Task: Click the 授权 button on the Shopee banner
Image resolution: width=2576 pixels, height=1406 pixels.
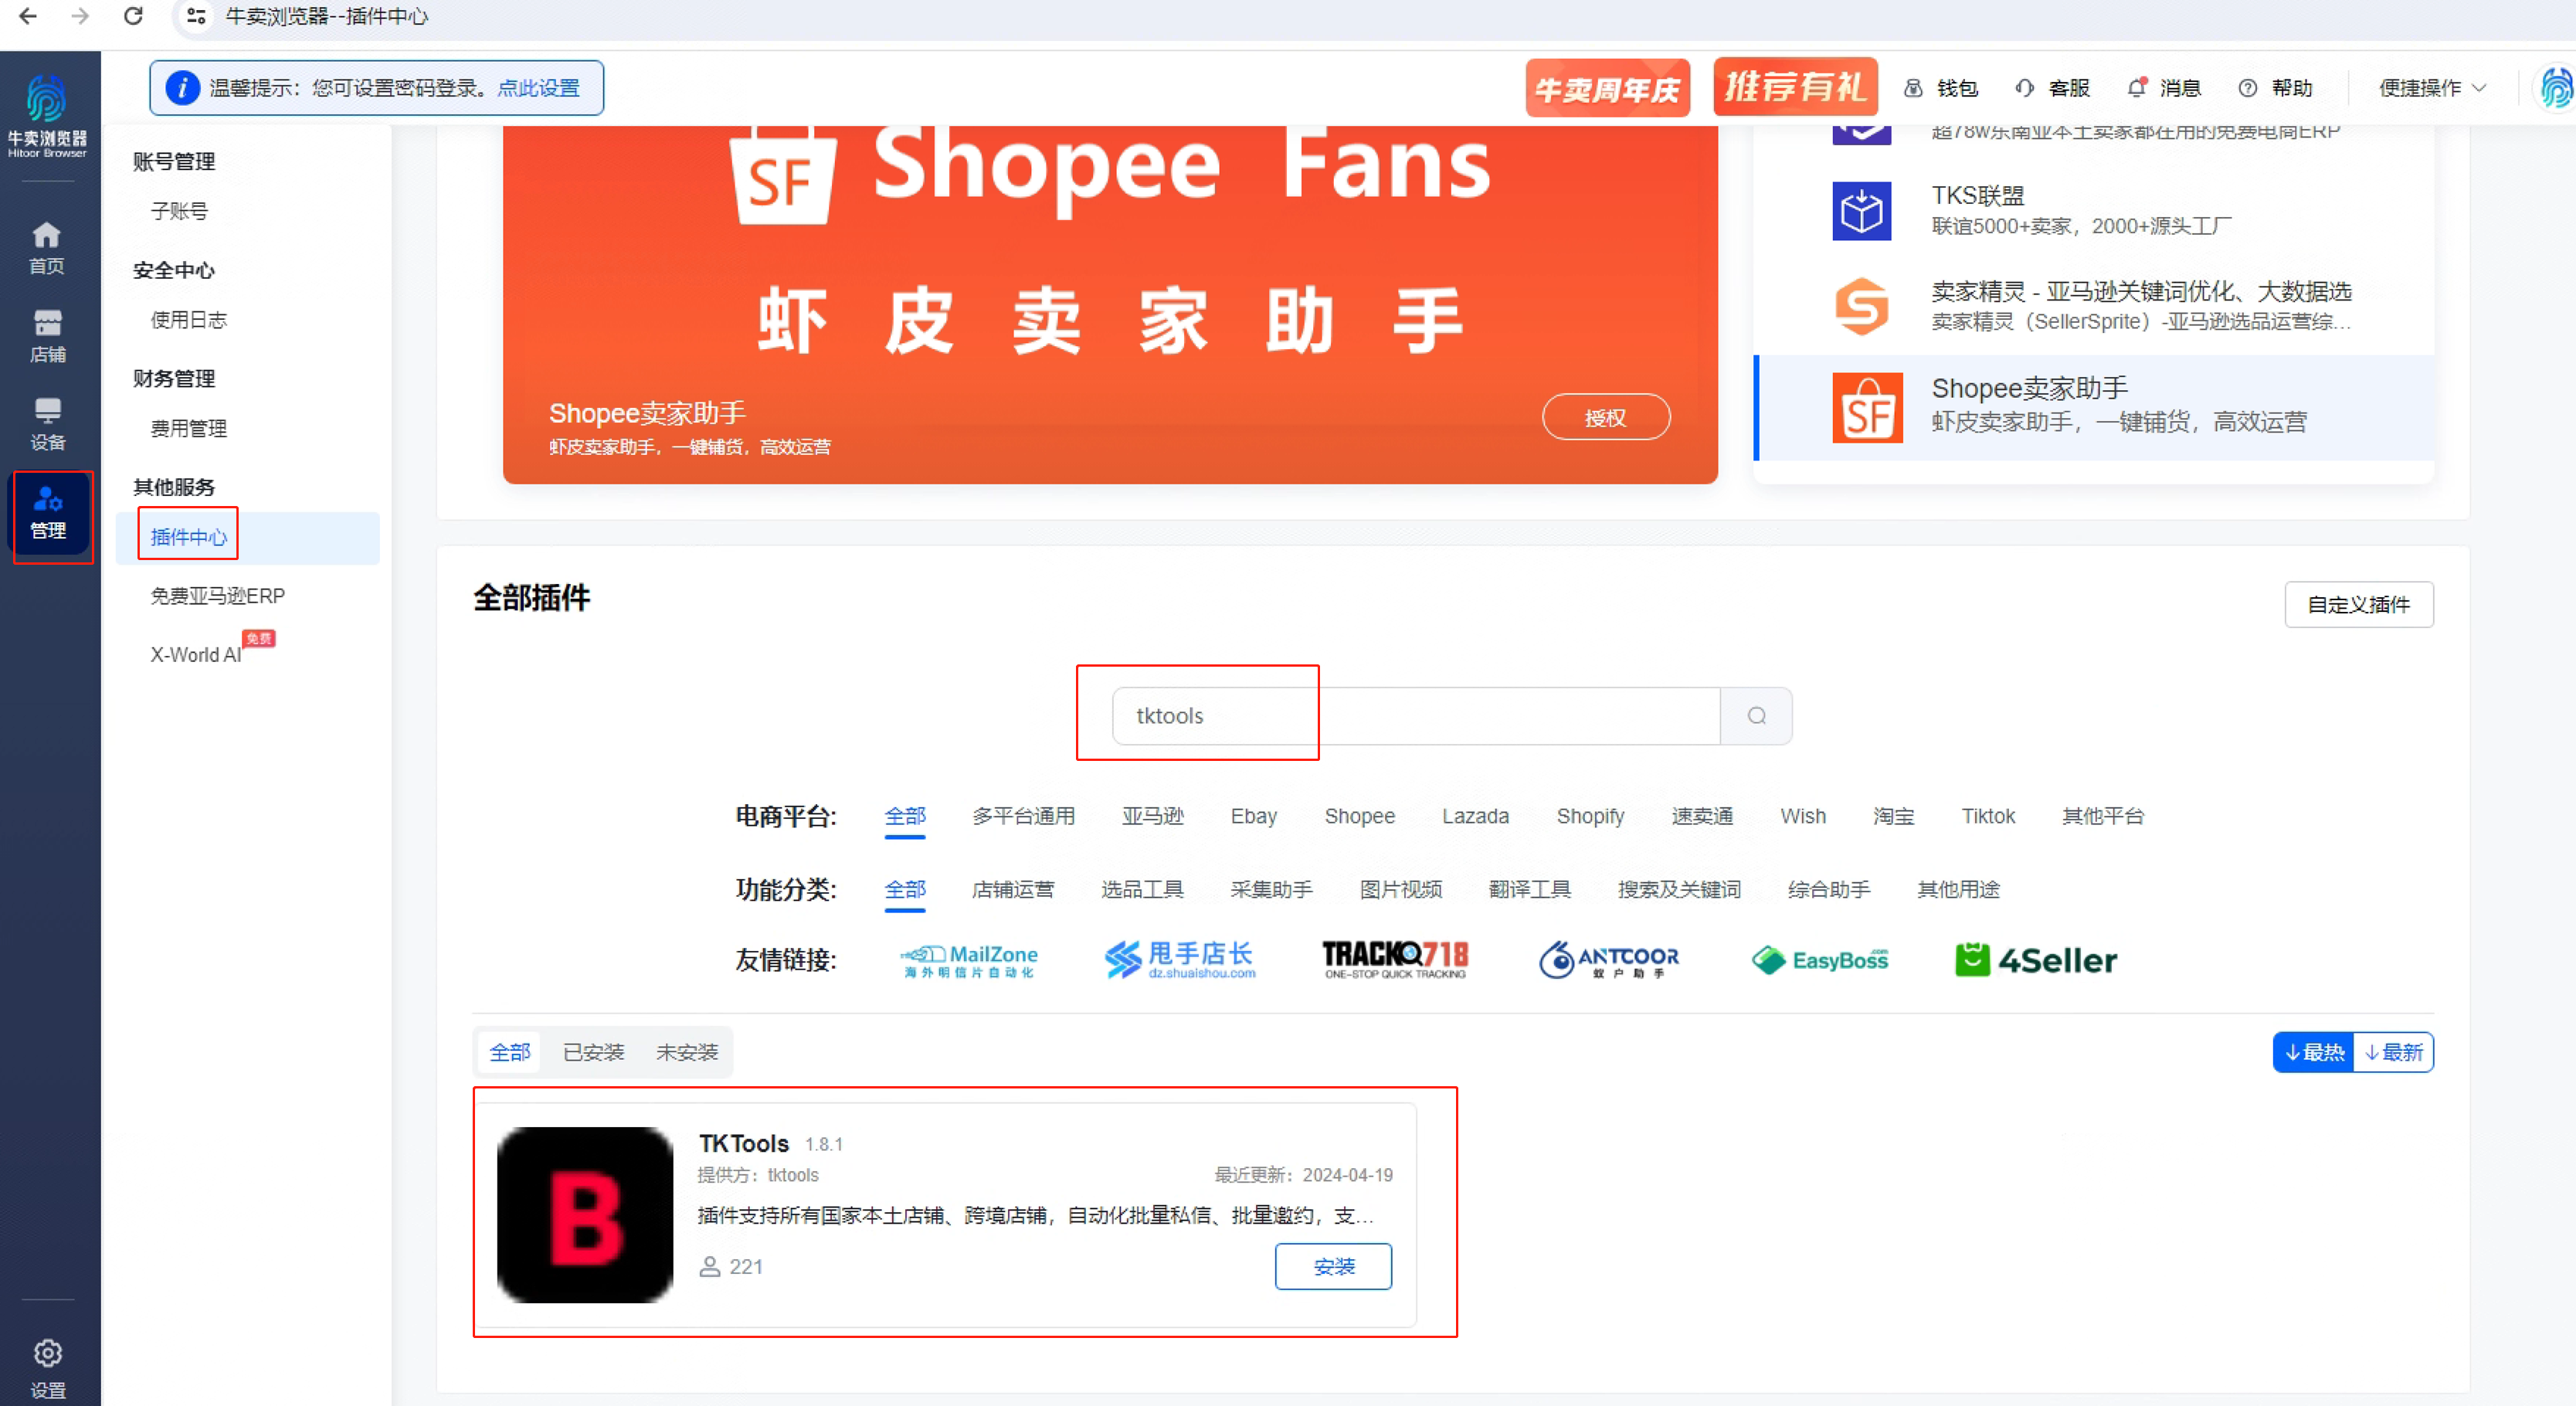Action: tap(1605, 418)
